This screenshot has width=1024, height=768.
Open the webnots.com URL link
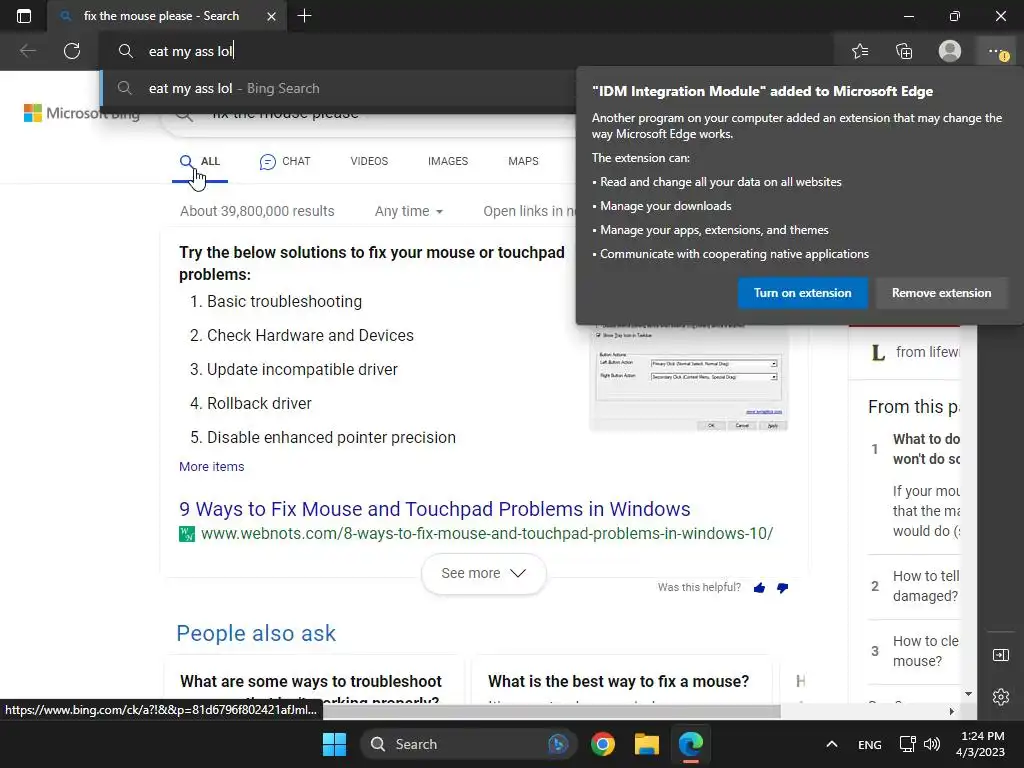487,534
